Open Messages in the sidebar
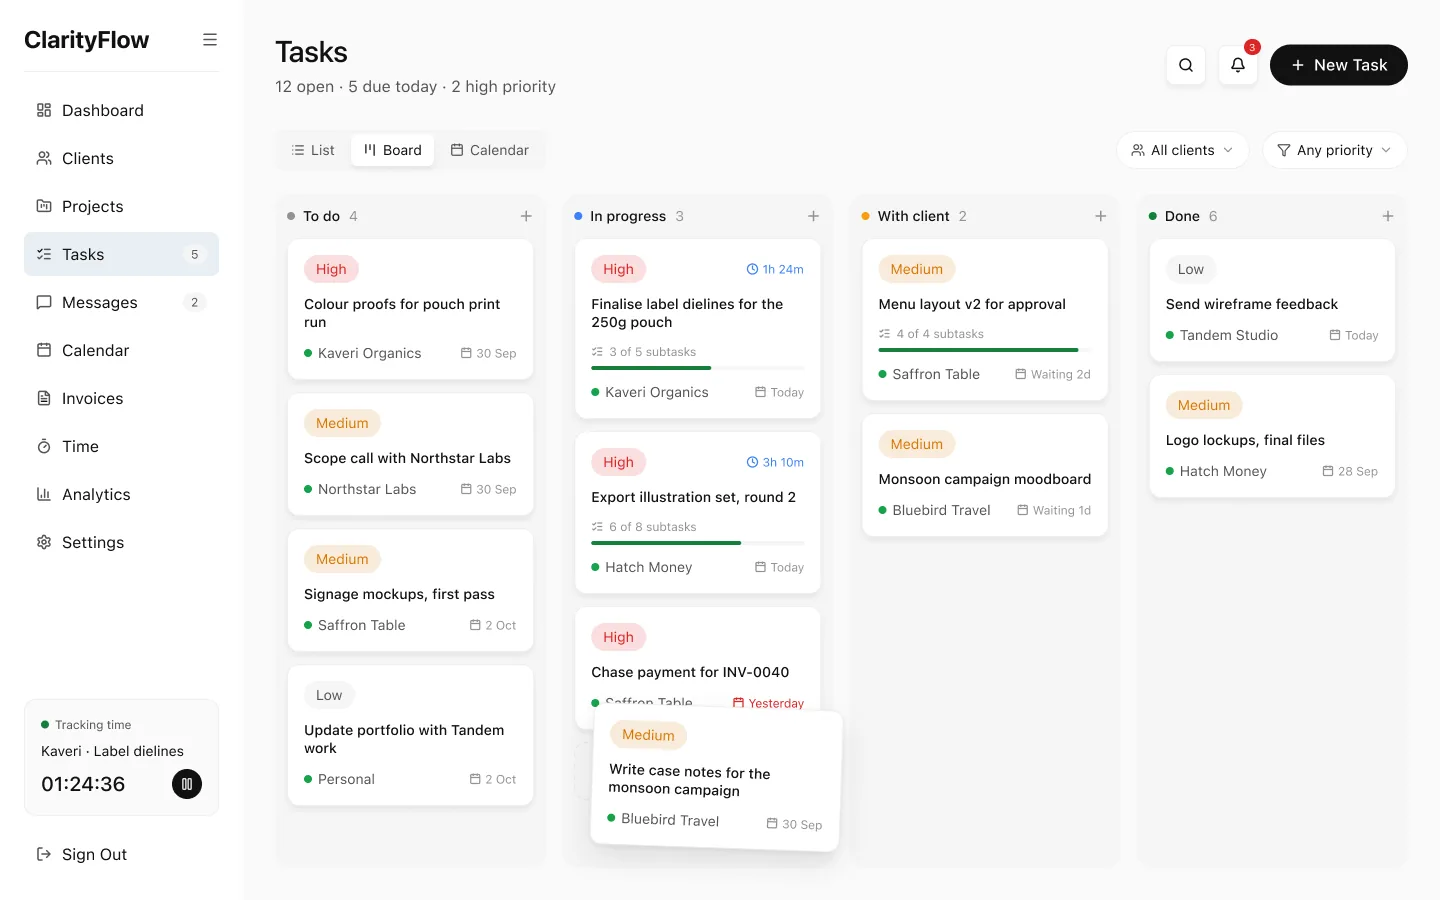Viewport: 1440px width, 900px height. pyautogui.click(x=121, y=302)
